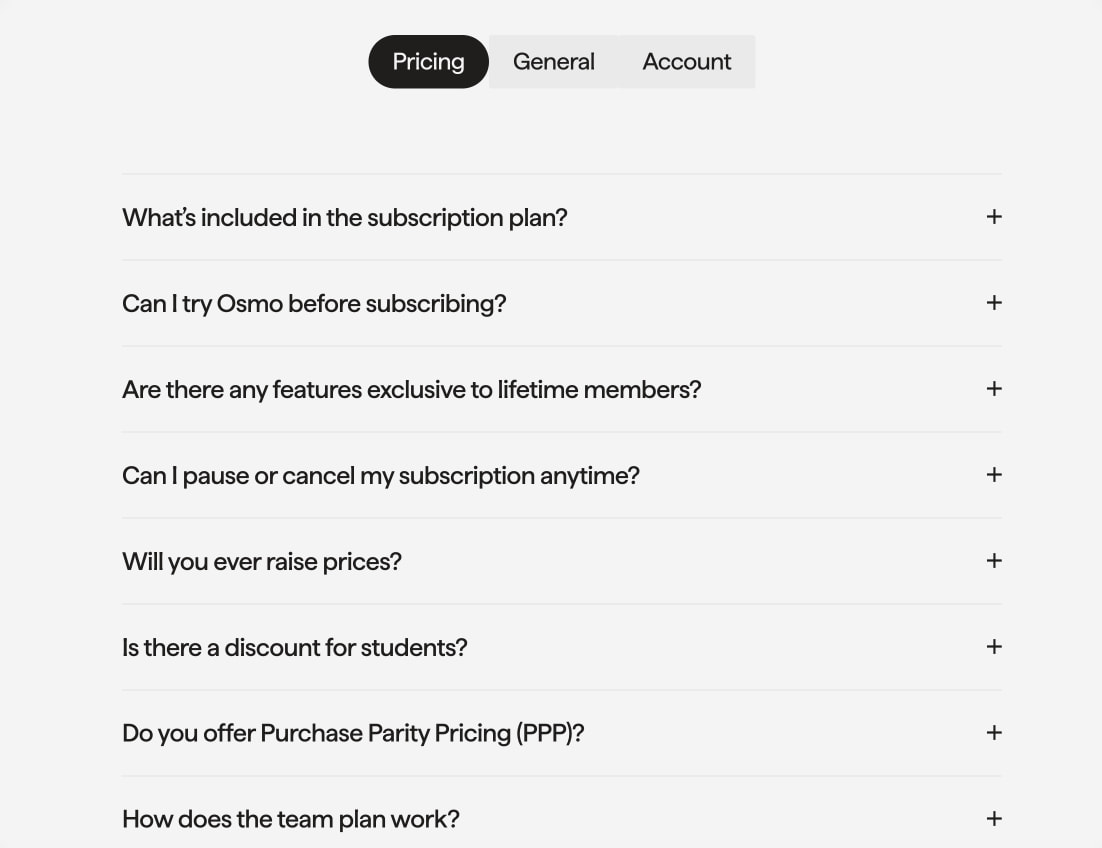Expand "Can I pause or cancel my subscription anytime?"

coord(562,475)
